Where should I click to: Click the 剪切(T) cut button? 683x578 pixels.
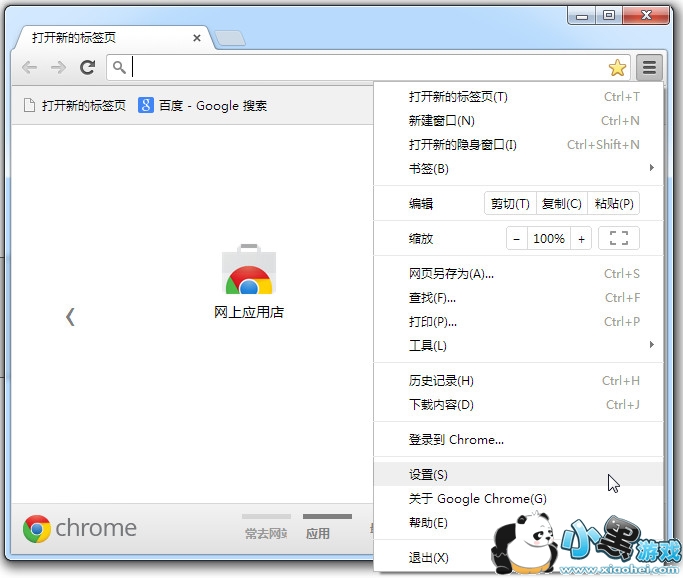click(510, 203)
